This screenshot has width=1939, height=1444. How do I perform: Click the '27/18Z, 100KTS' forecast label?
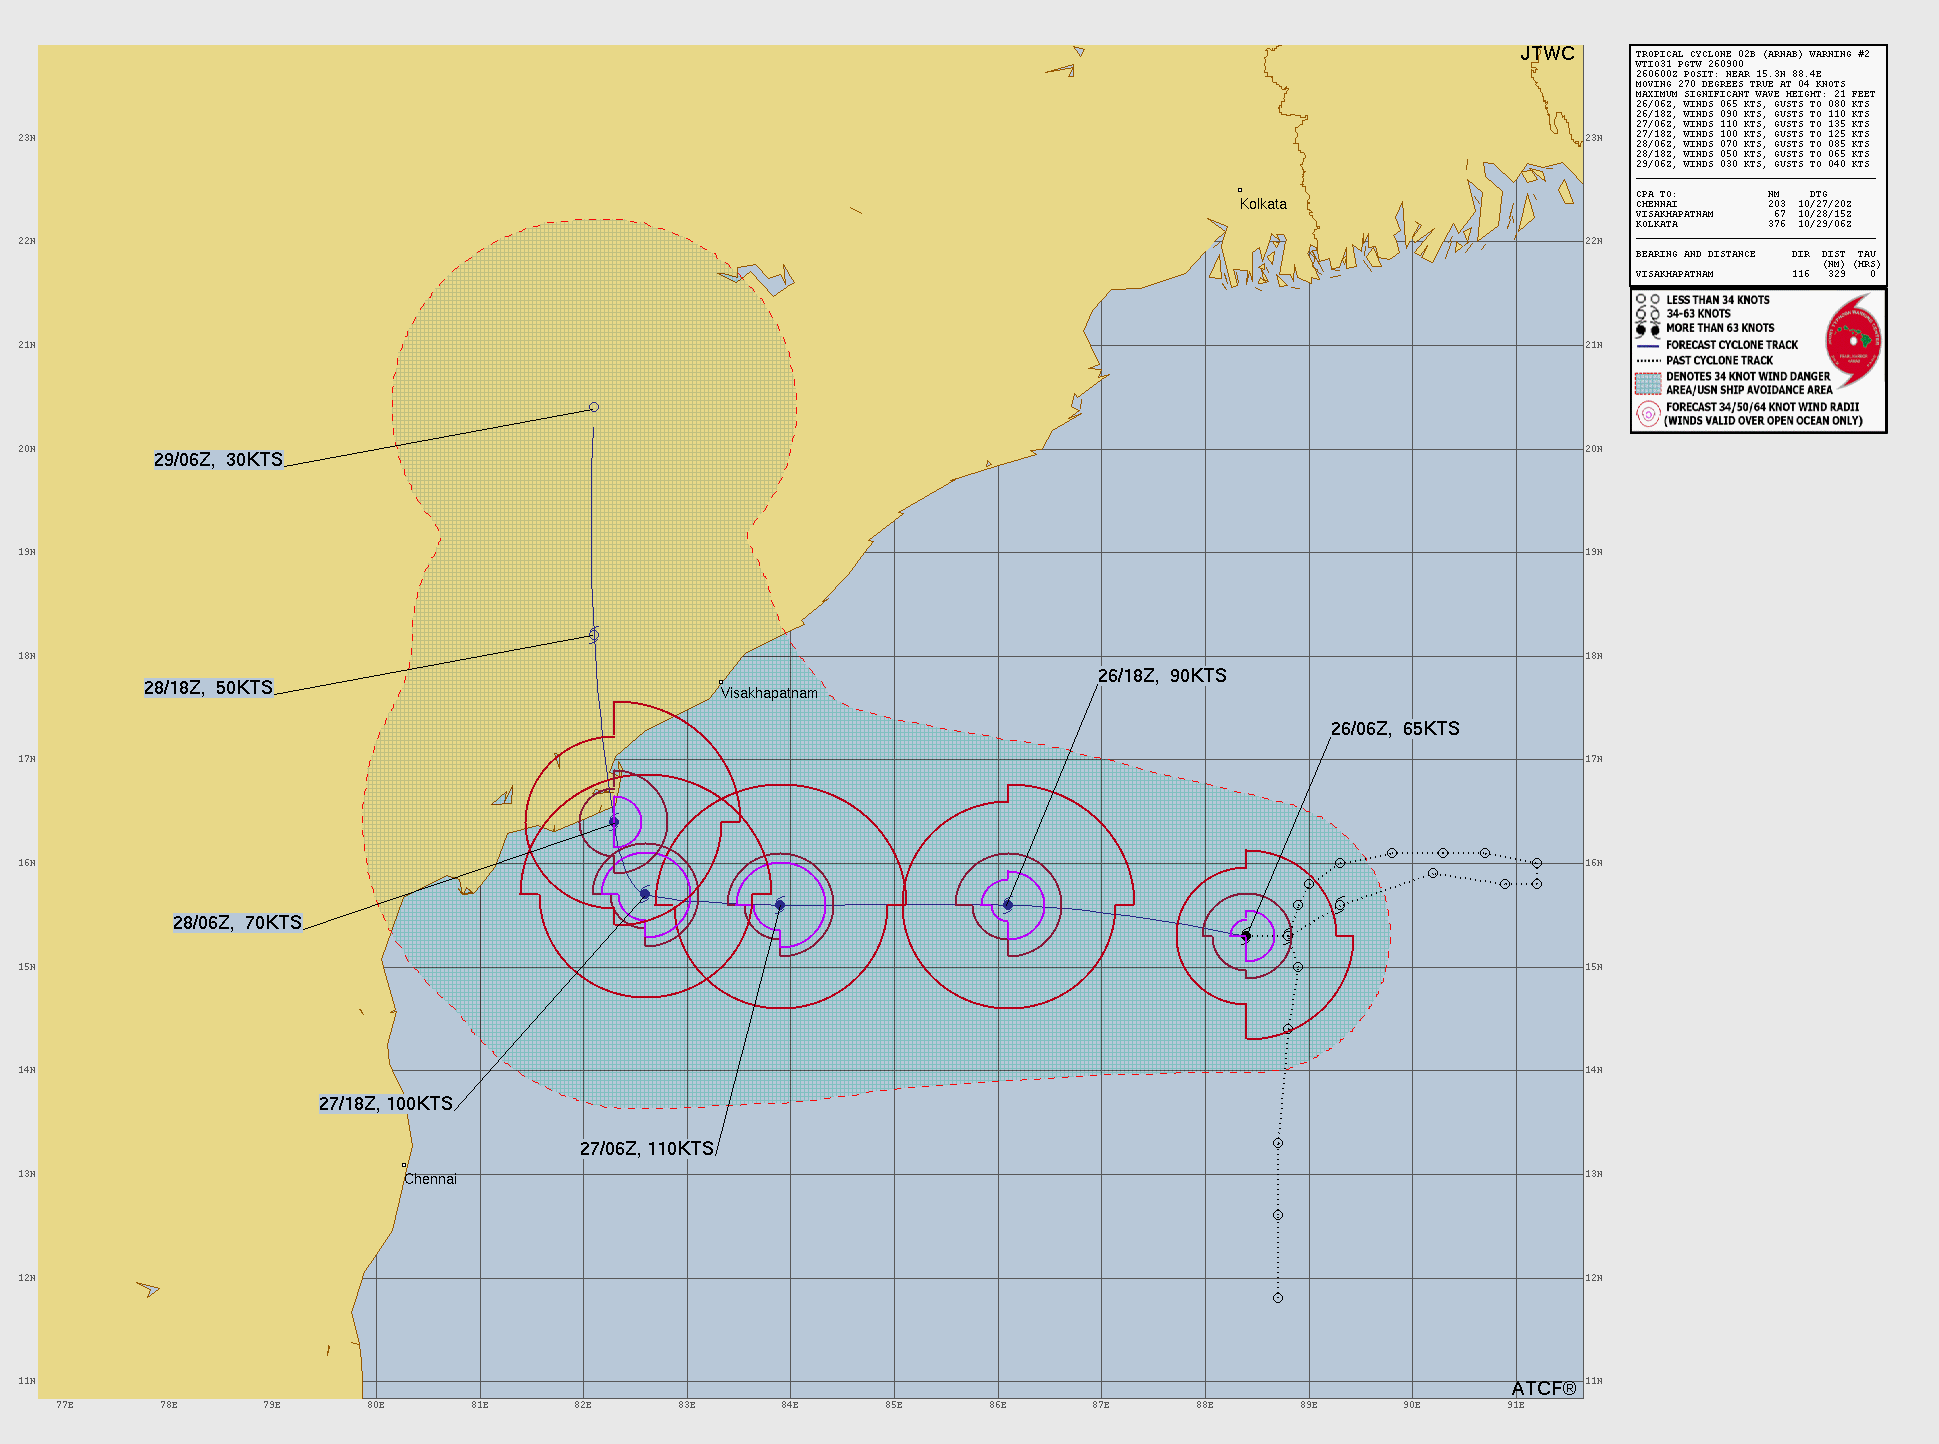386,1104
